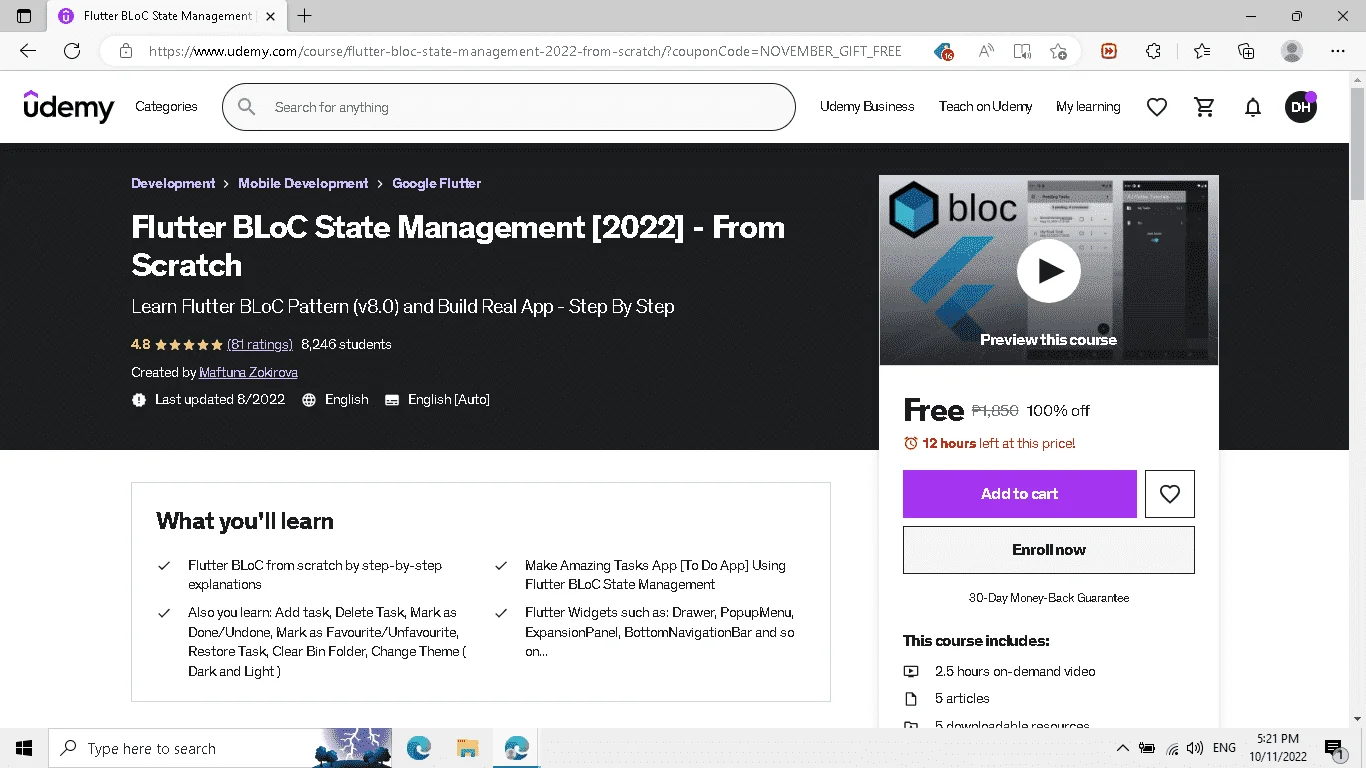Open the 81 ratings link
This screenshot has height=768, width=1366.
260,344
